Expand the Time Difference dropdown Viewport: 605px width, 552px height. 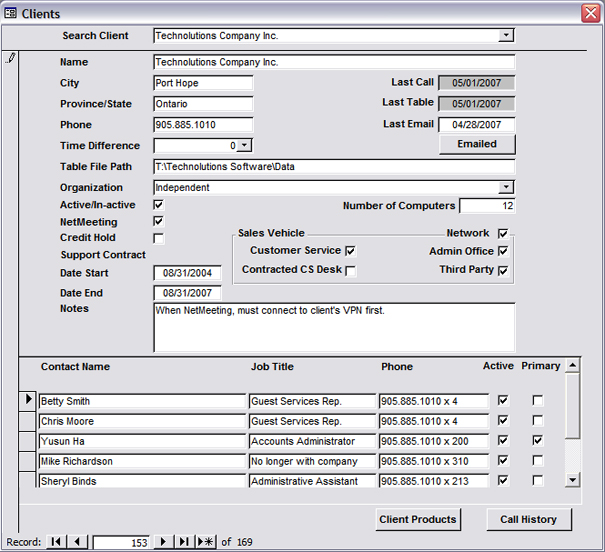coord(244,145)
